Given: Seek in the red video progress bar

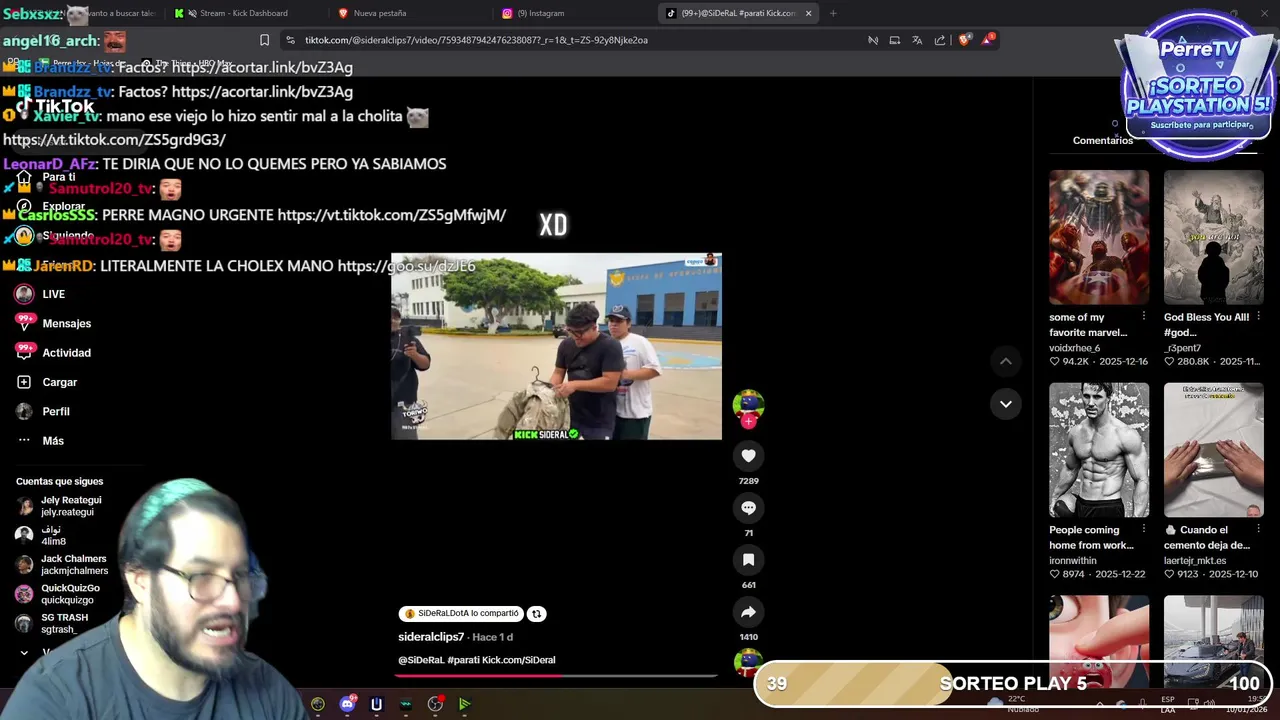Looking at the screenshot, I should coord(556,675).
